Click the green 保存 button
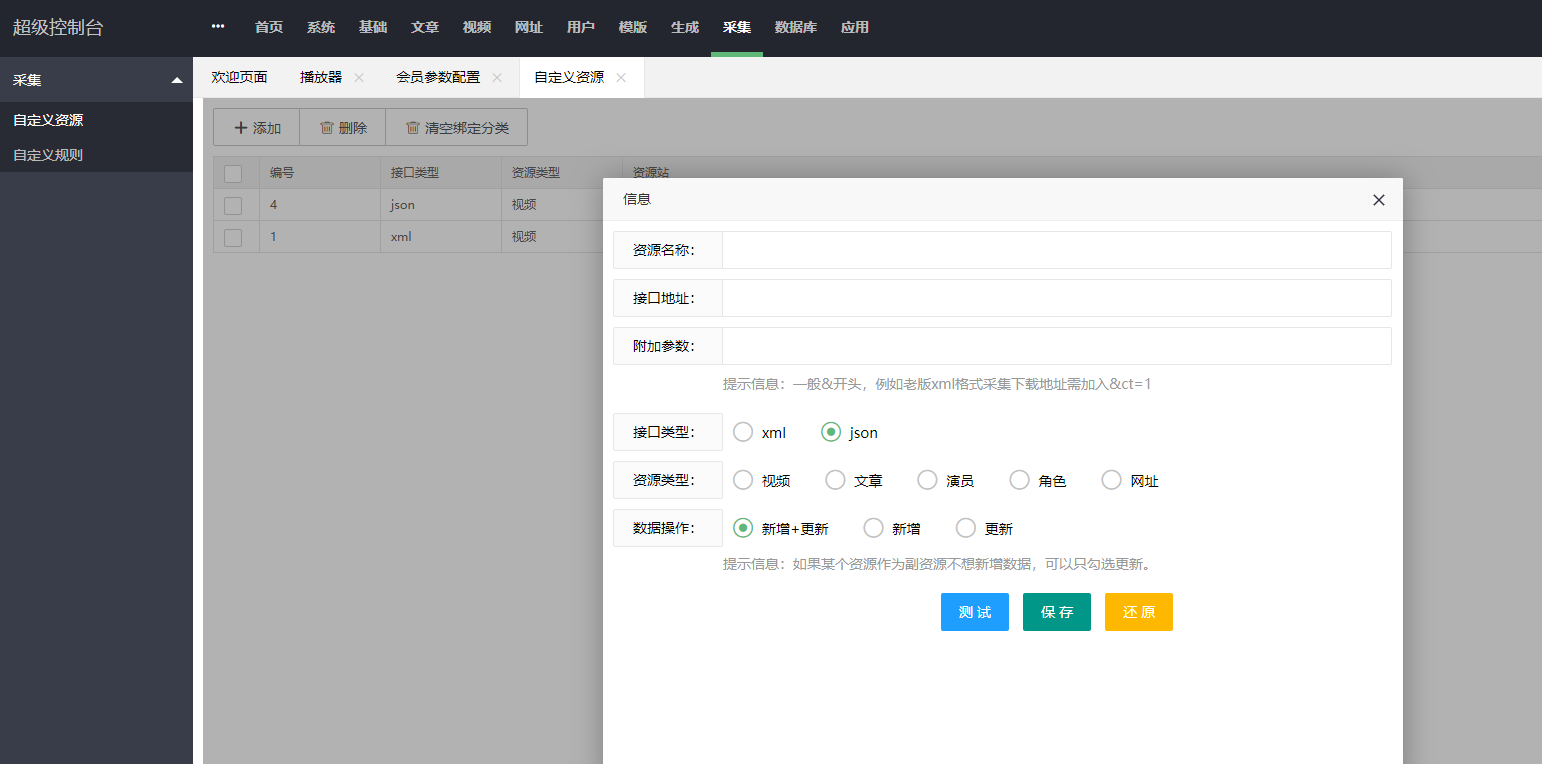Viewport: 1542px width, 764px height. coord(1057,612)
